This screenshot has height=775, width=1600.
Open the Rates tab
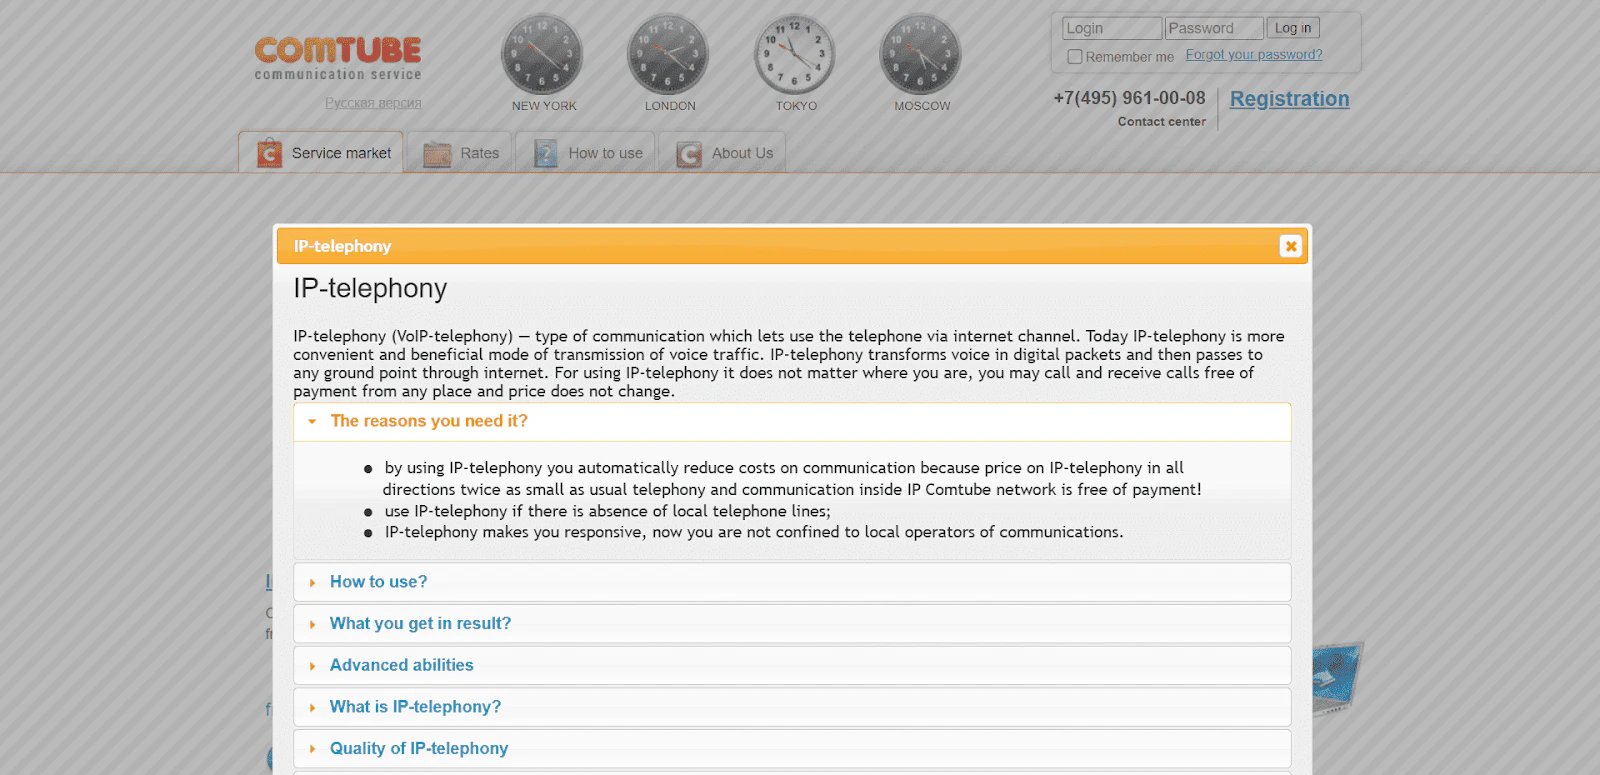460,153
